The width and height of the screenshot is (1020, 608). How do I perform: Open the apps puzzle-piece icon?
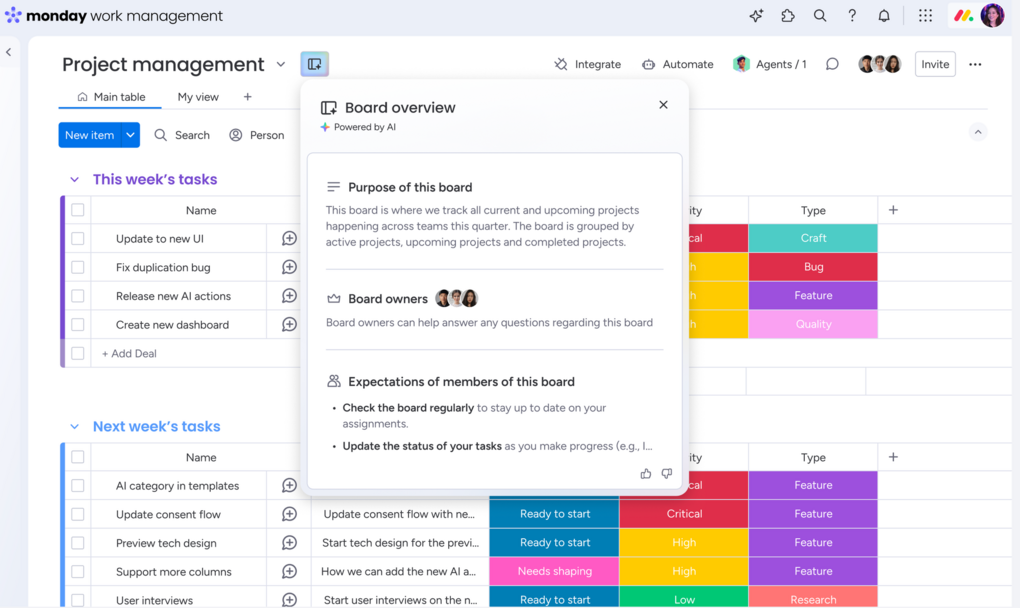pyautogui.click(x=788, y=16)
